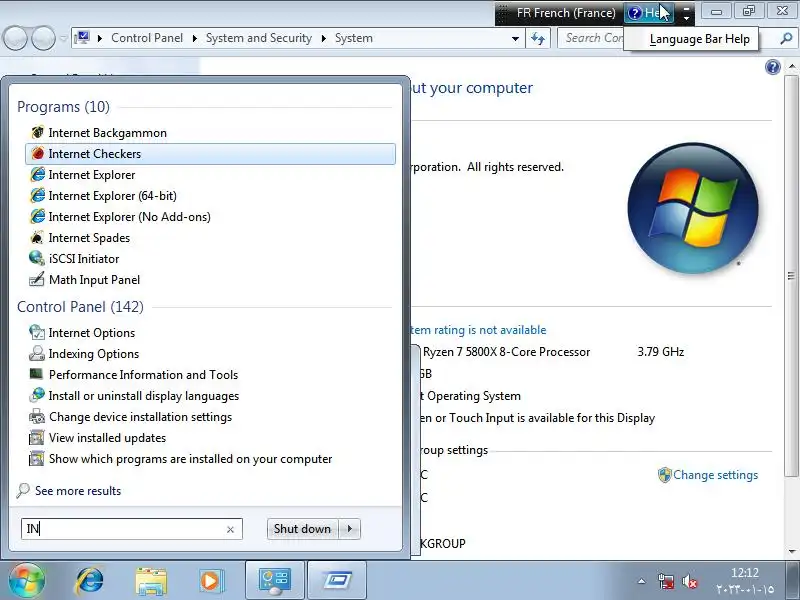Click the FR French (France) language indicator

tap(566, 13)
